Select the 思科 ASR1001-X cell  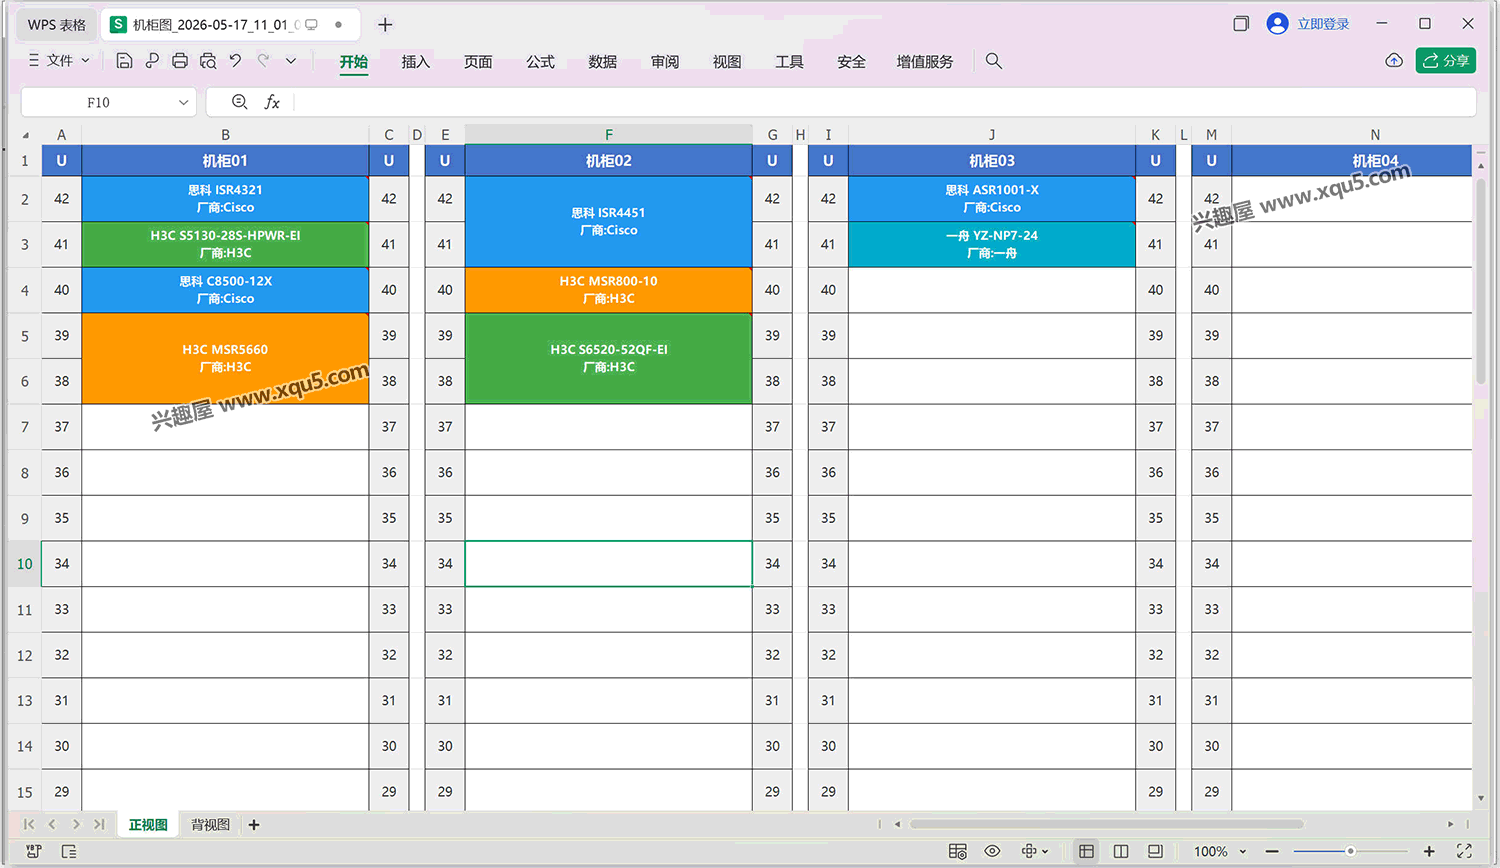pos(992,199)
